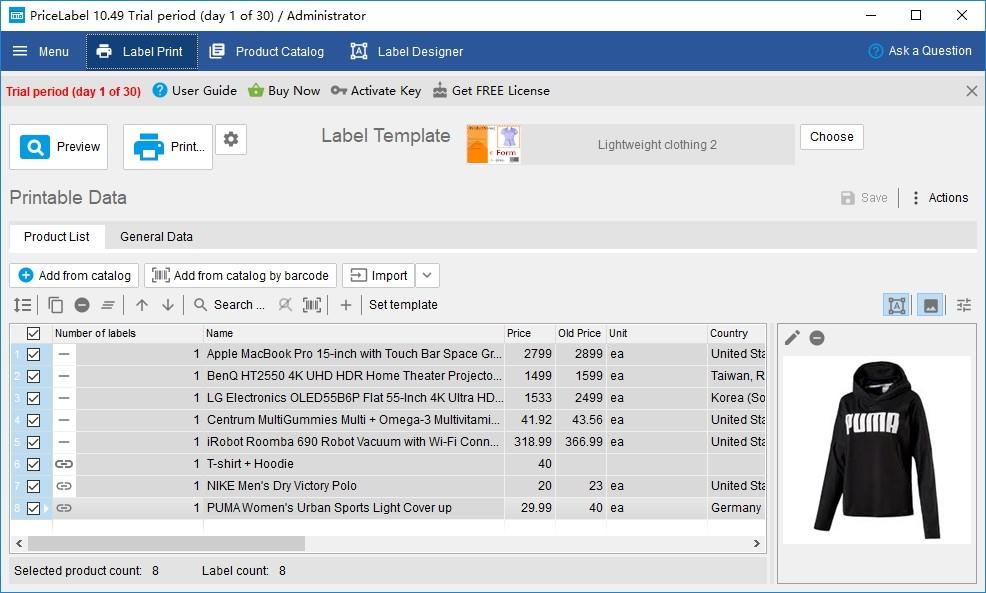Click Ask a Question help link
The width and height of the screenshot is (986, 593).
(x=919, y=51)
